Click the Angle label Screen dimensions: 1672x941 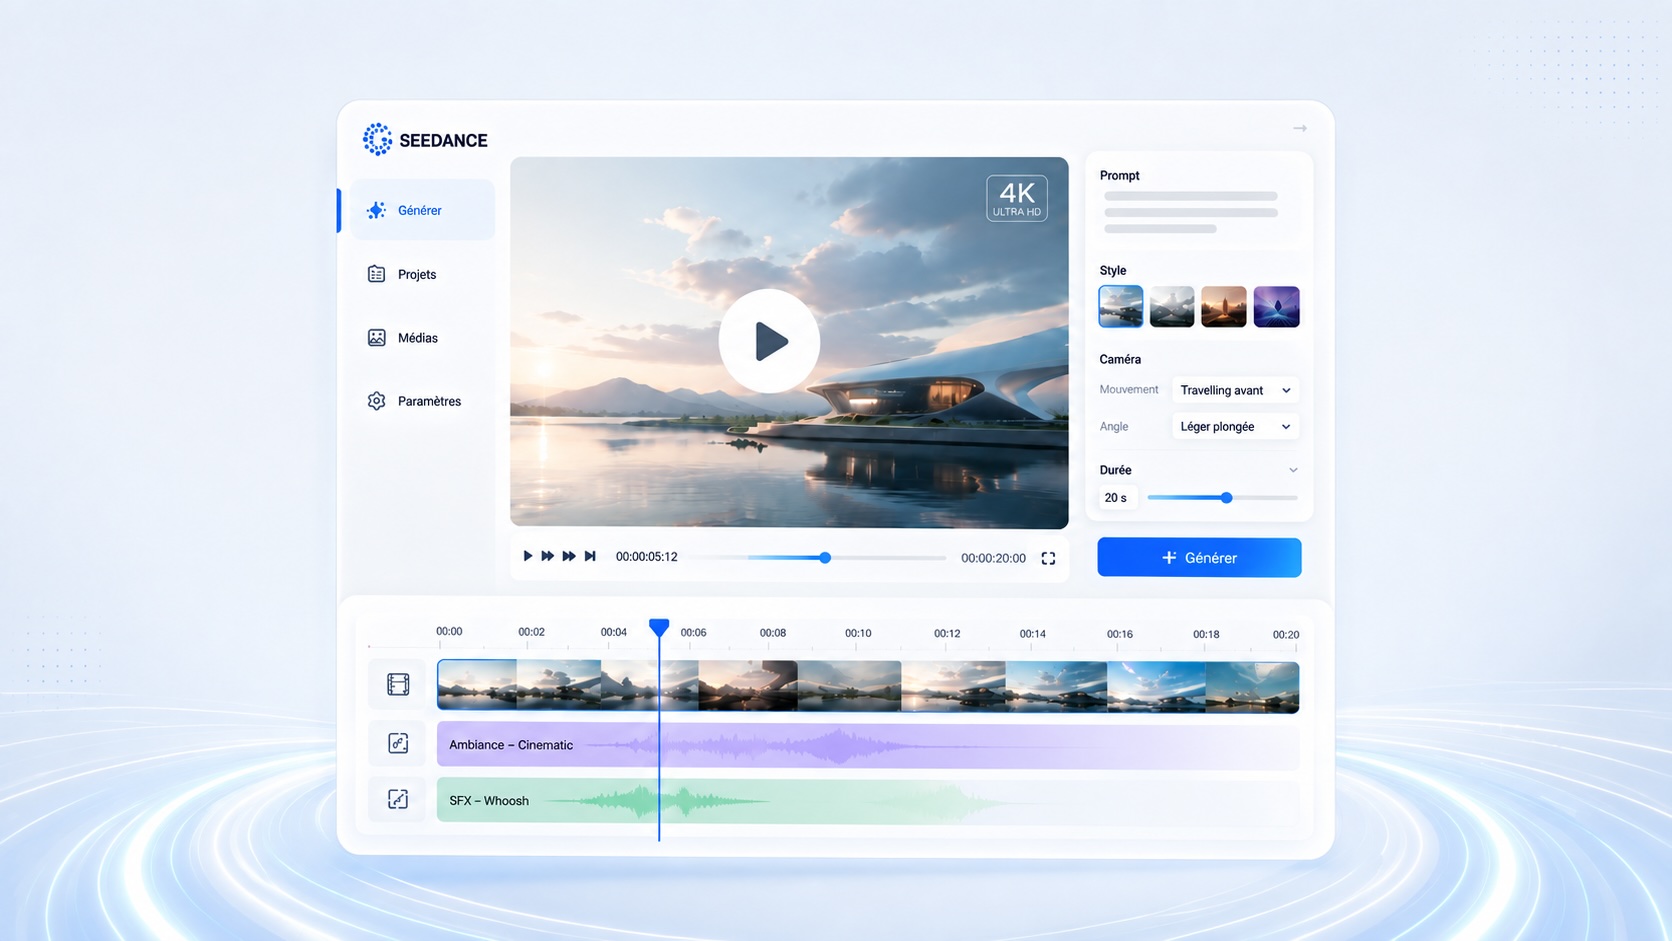tap(1114, 426)
